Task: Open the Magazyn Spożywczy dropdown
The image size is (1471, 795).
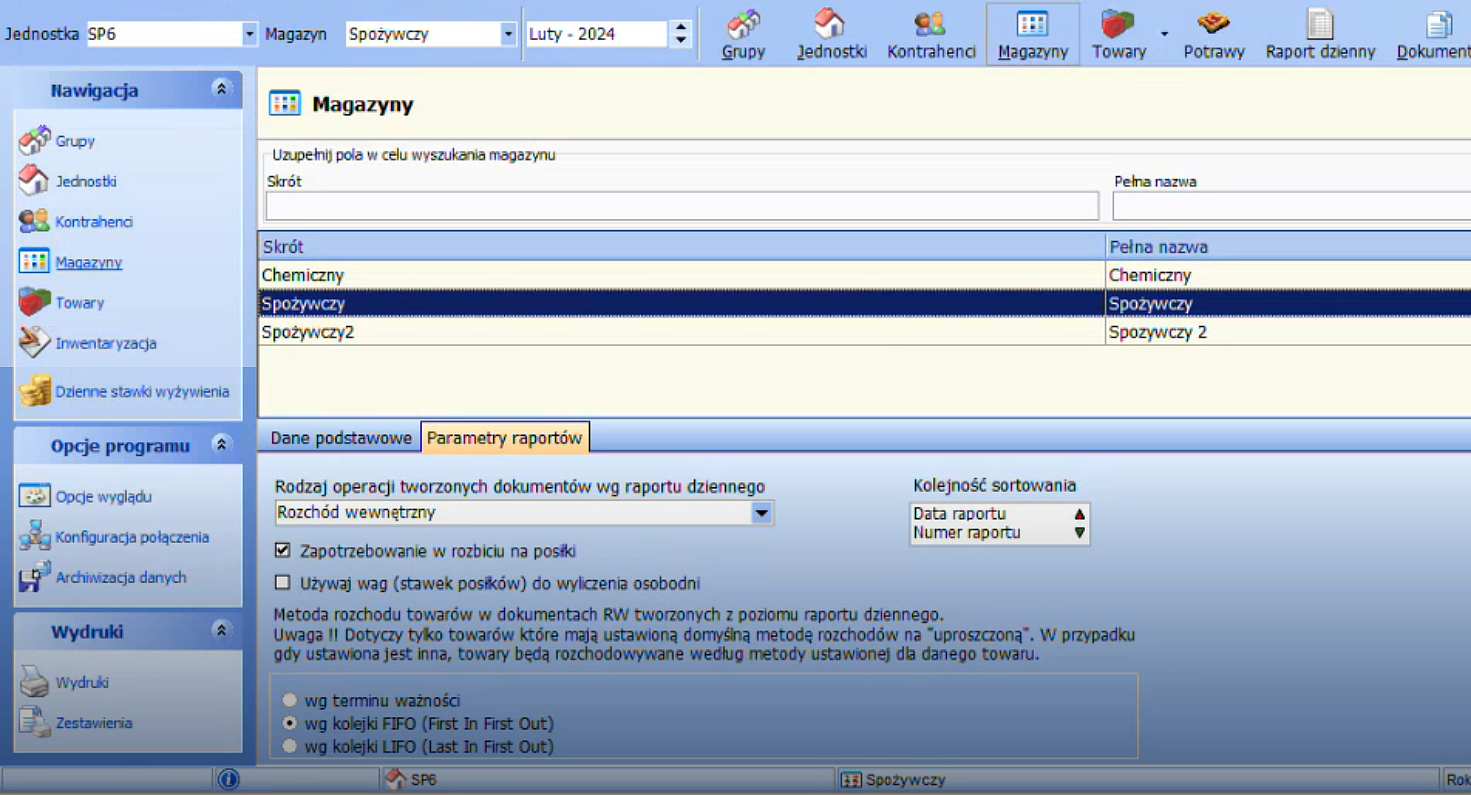Action: 507,34
